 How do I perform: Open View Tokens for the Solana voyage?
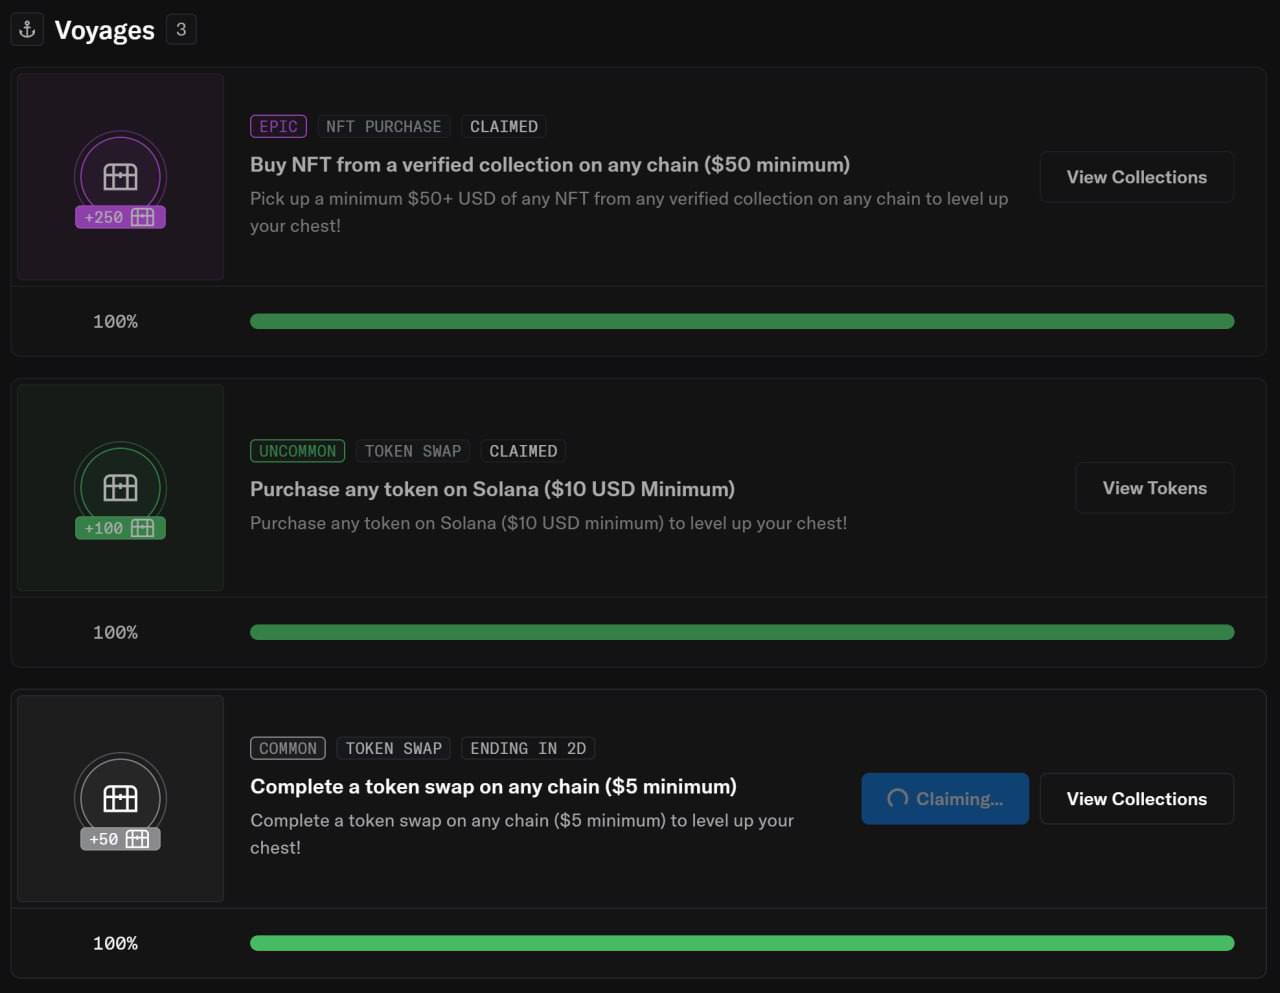(x=1154, y=488)
